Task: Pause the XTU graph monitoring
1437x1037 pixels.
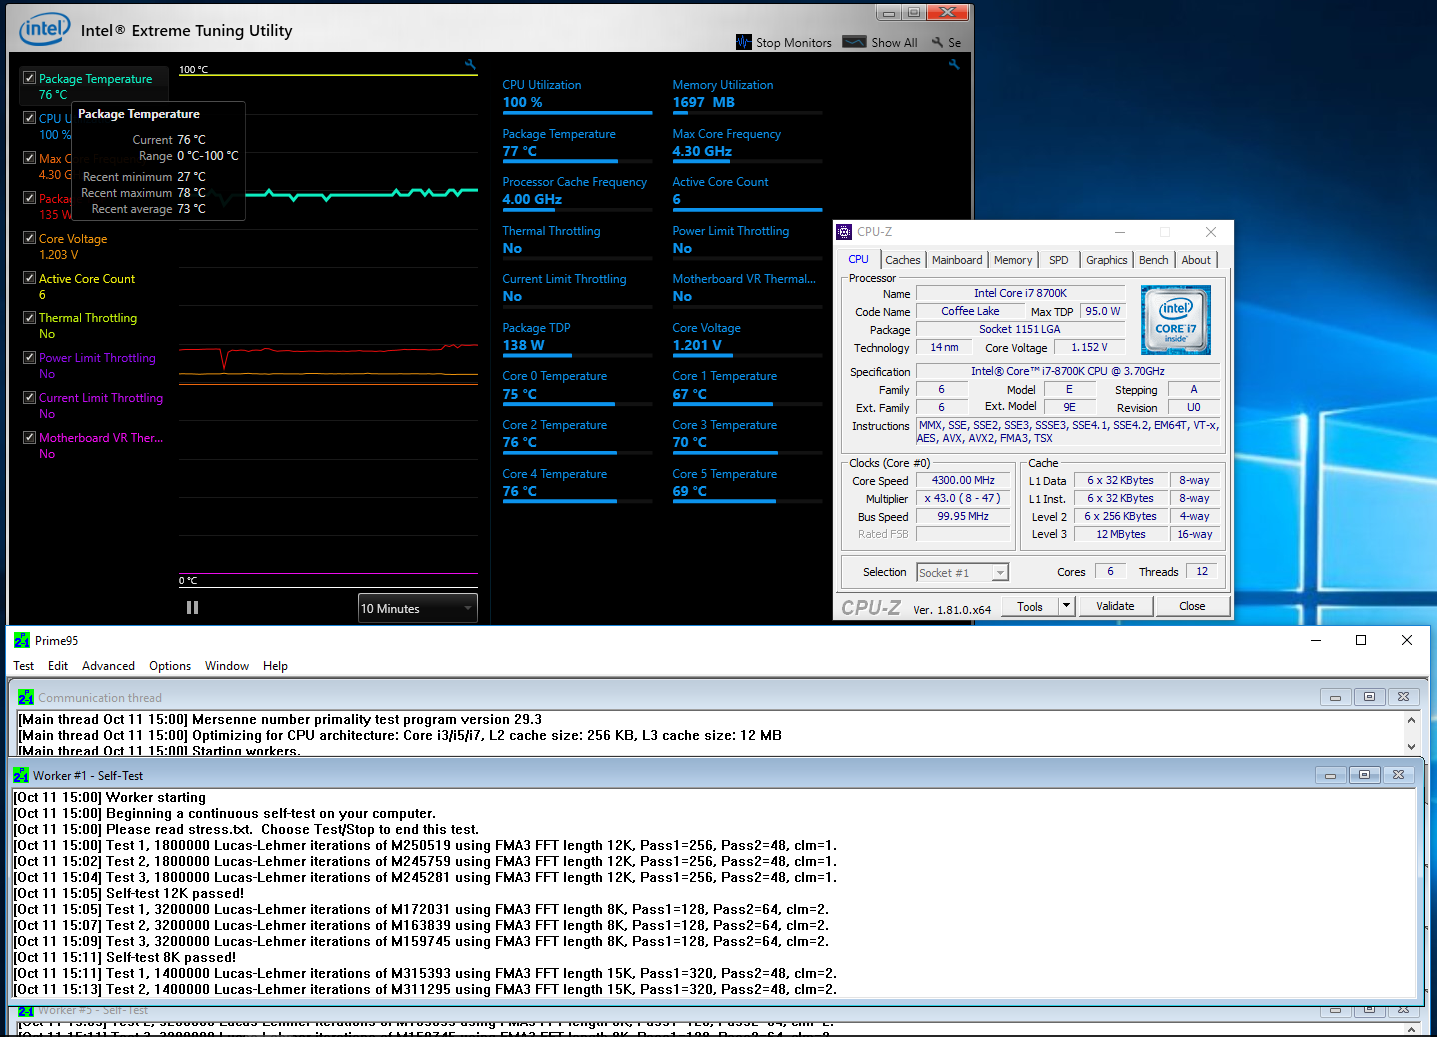Action: [x=192, y=607]
